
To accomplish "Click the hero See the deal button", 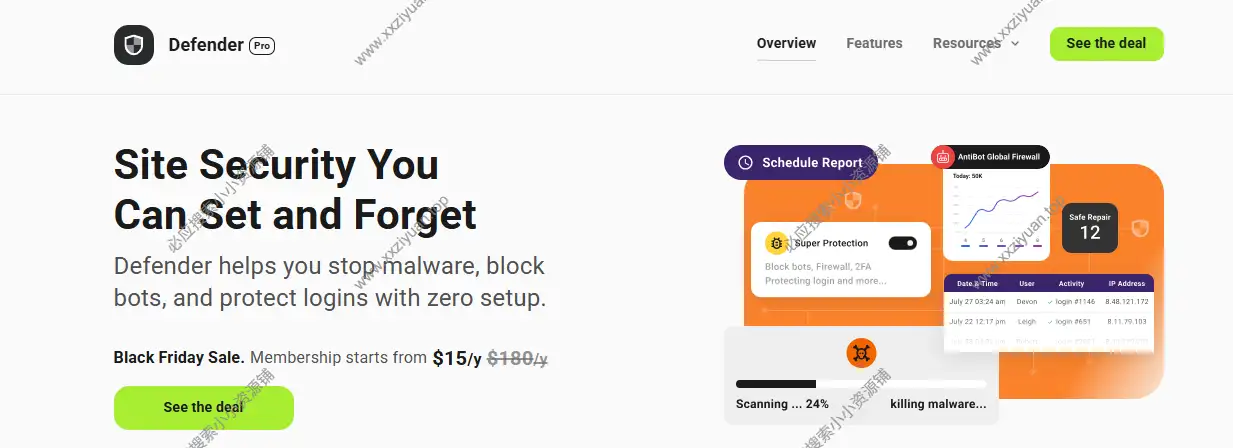I will (204, 407).
